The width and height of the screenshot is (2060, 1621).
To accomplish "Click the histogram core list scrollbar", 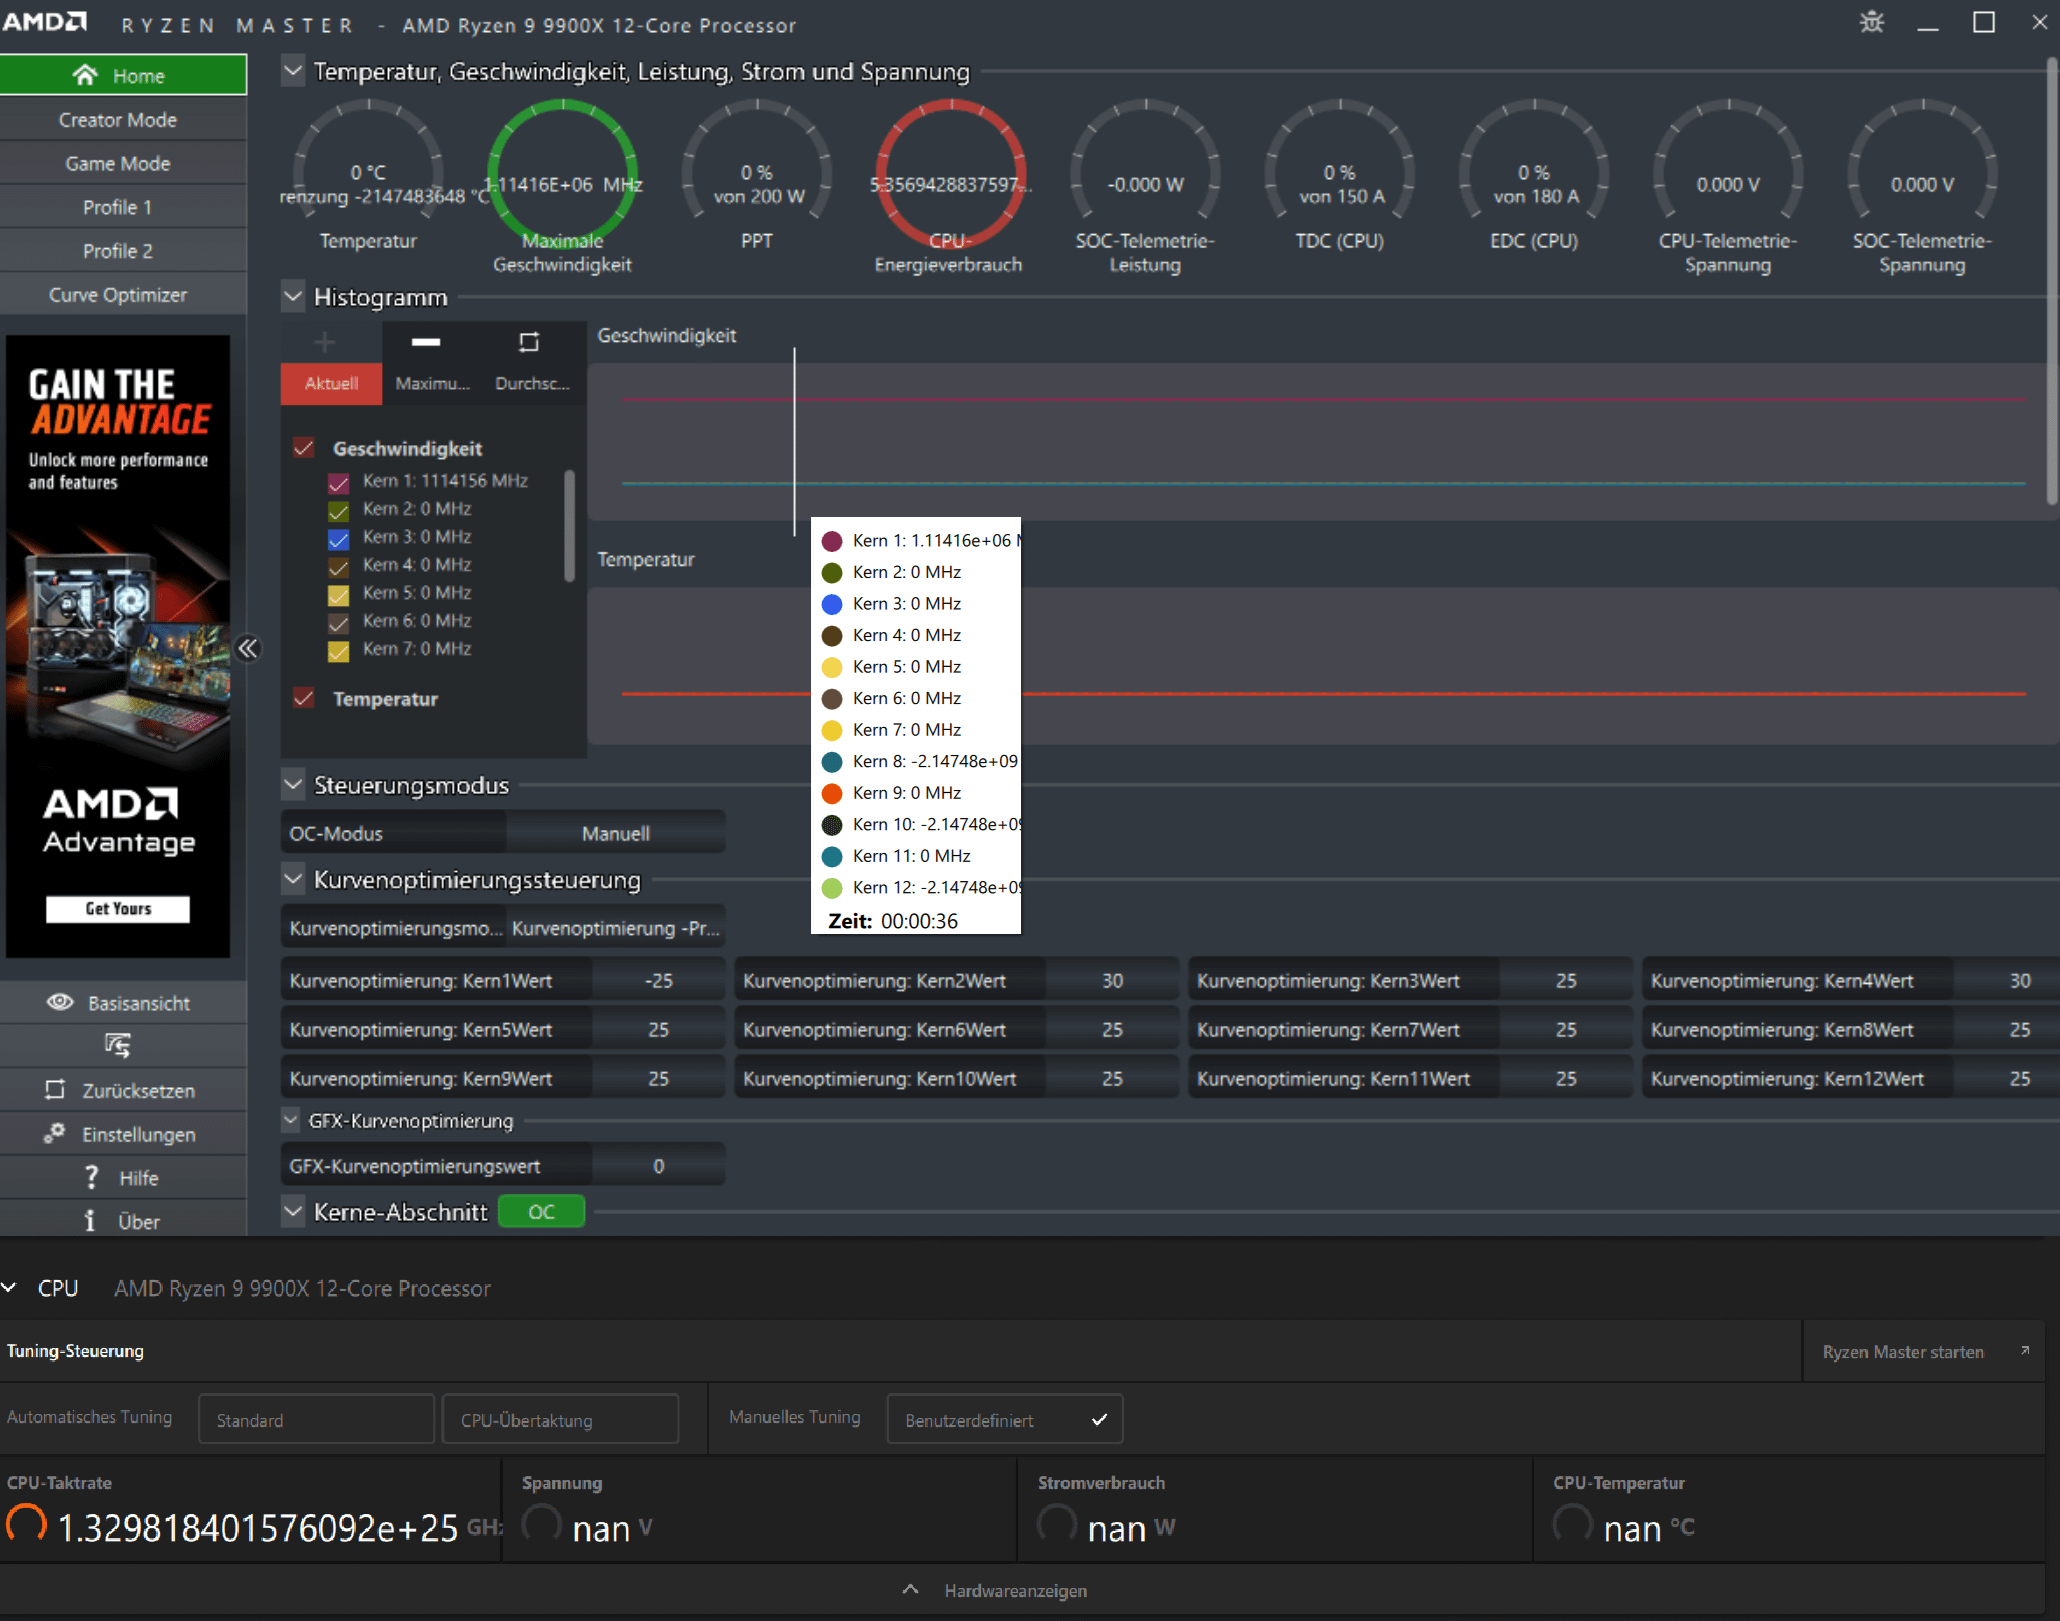I will click(569, 526).
